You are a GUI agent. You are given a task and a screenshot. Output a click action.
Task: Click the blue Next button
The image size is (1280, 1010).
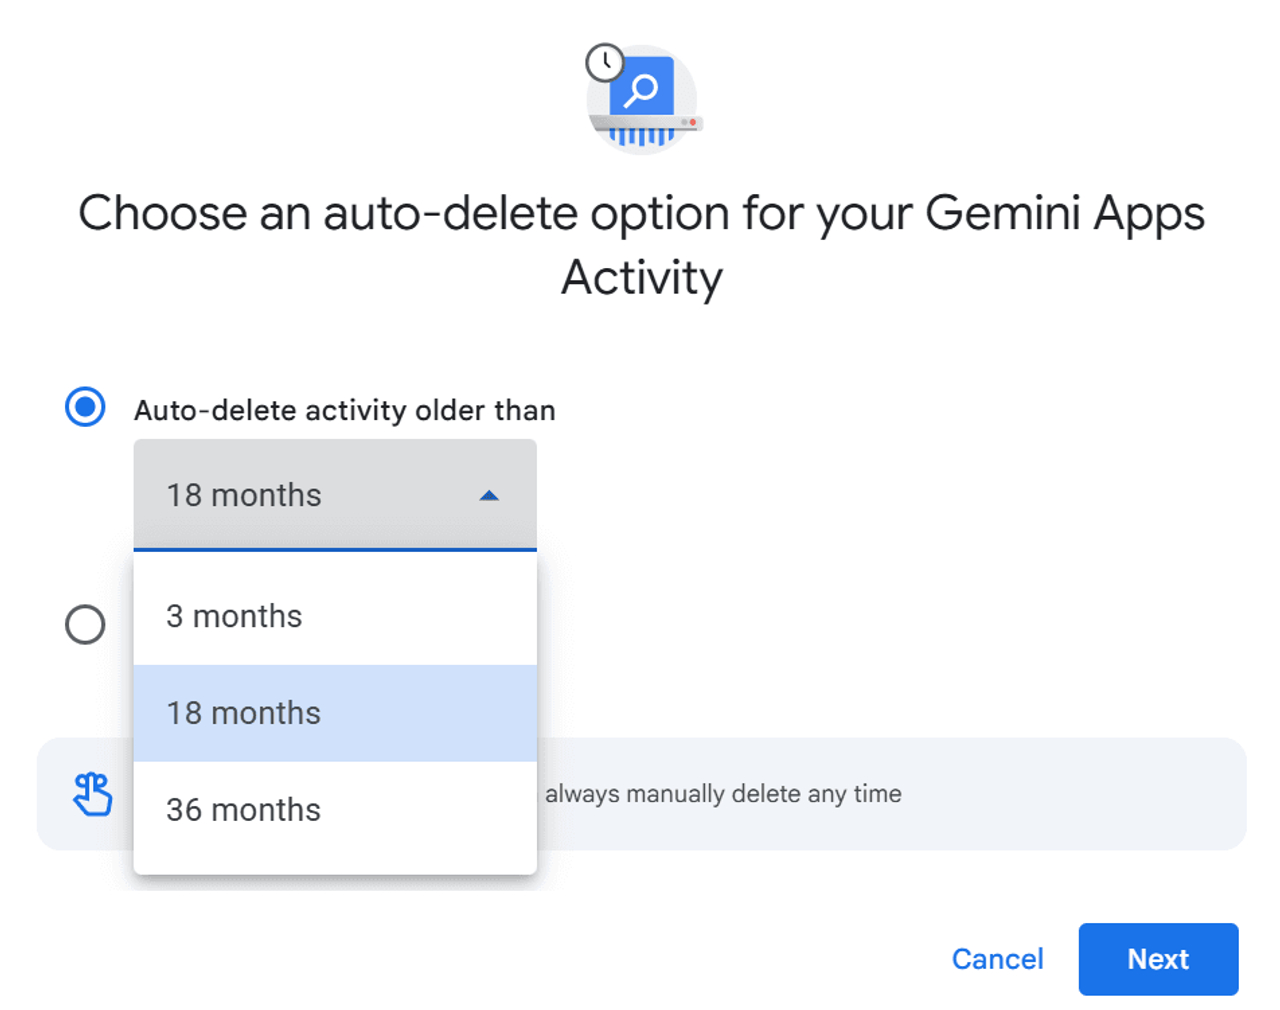1158,959
